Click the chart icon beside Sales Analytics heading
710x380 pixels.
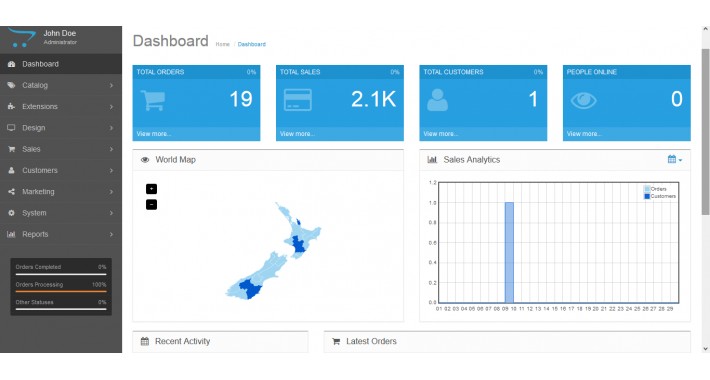[x=432, y=160]
